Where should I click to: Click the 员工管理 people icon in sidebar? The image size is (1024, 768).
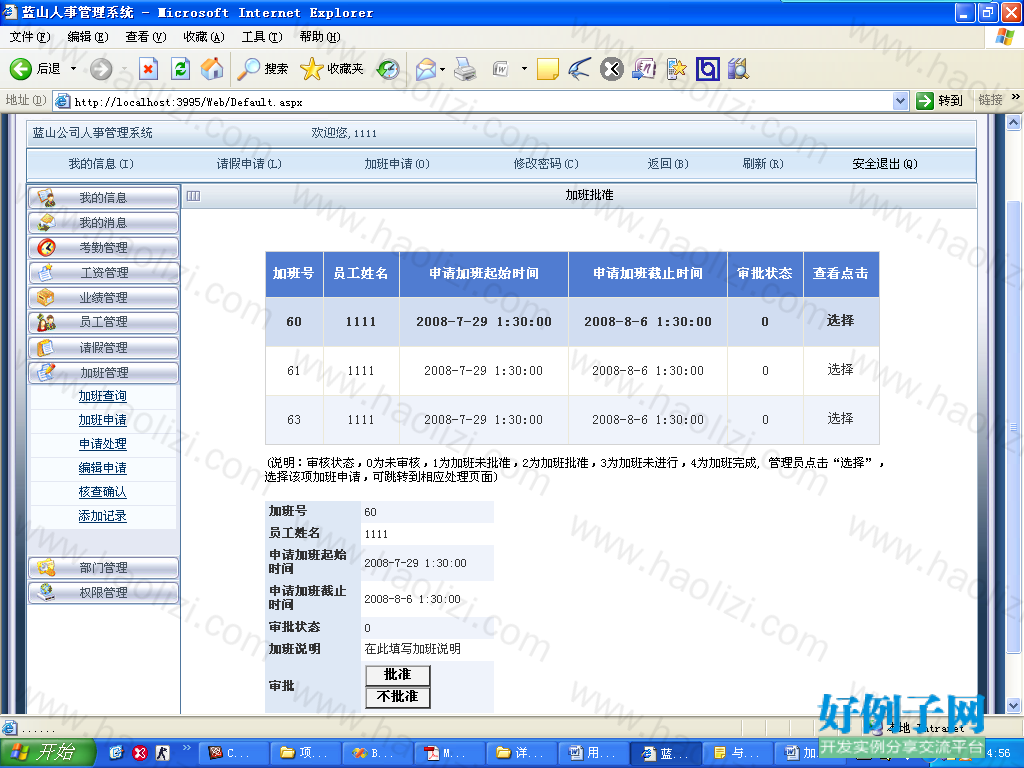pos(46,322)
